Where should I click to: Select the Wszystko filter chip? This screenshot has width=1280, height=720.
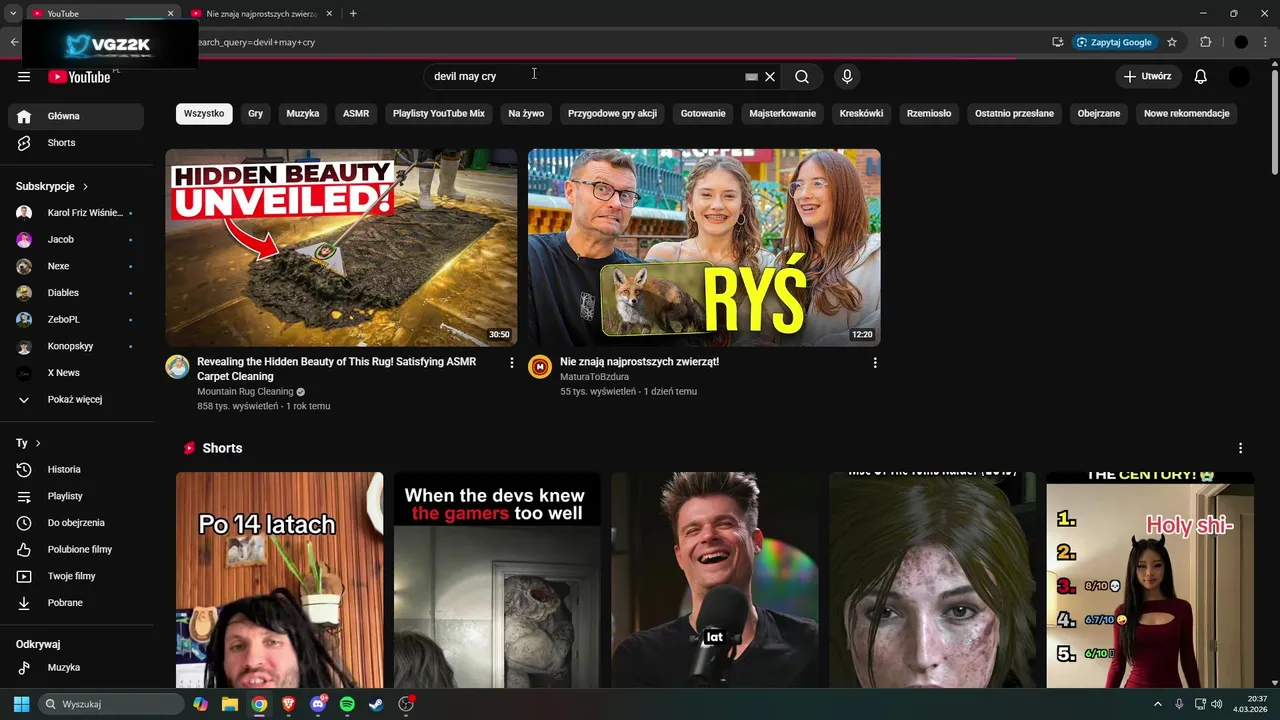(204, 113)
